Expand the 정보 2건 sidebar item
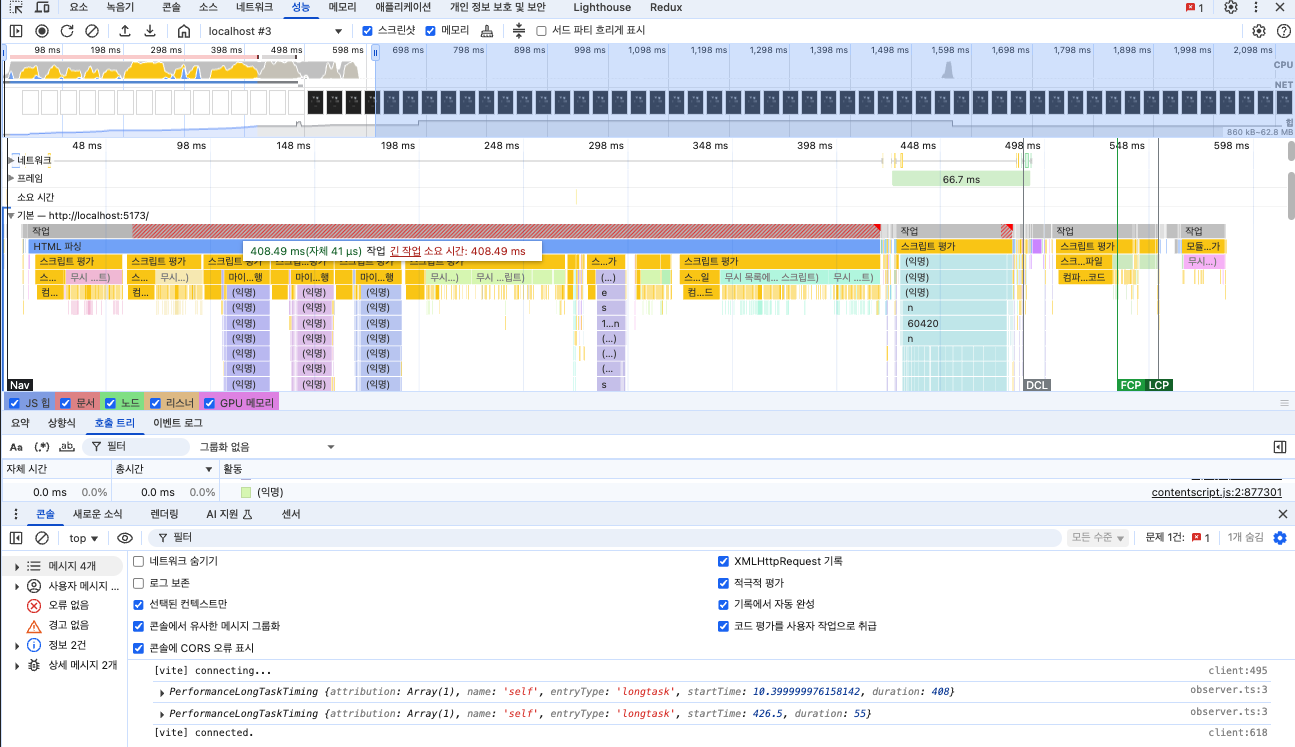The image size is (1295, 747). click(17, 645)
